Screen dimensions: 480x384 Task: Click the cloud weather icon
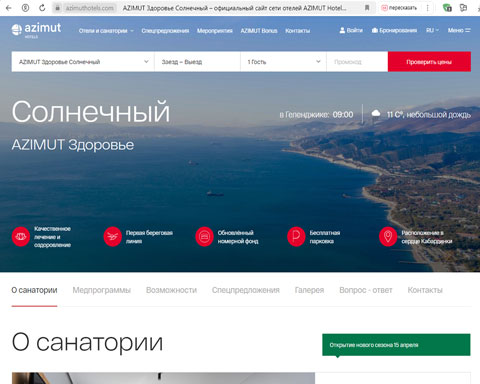376,114
